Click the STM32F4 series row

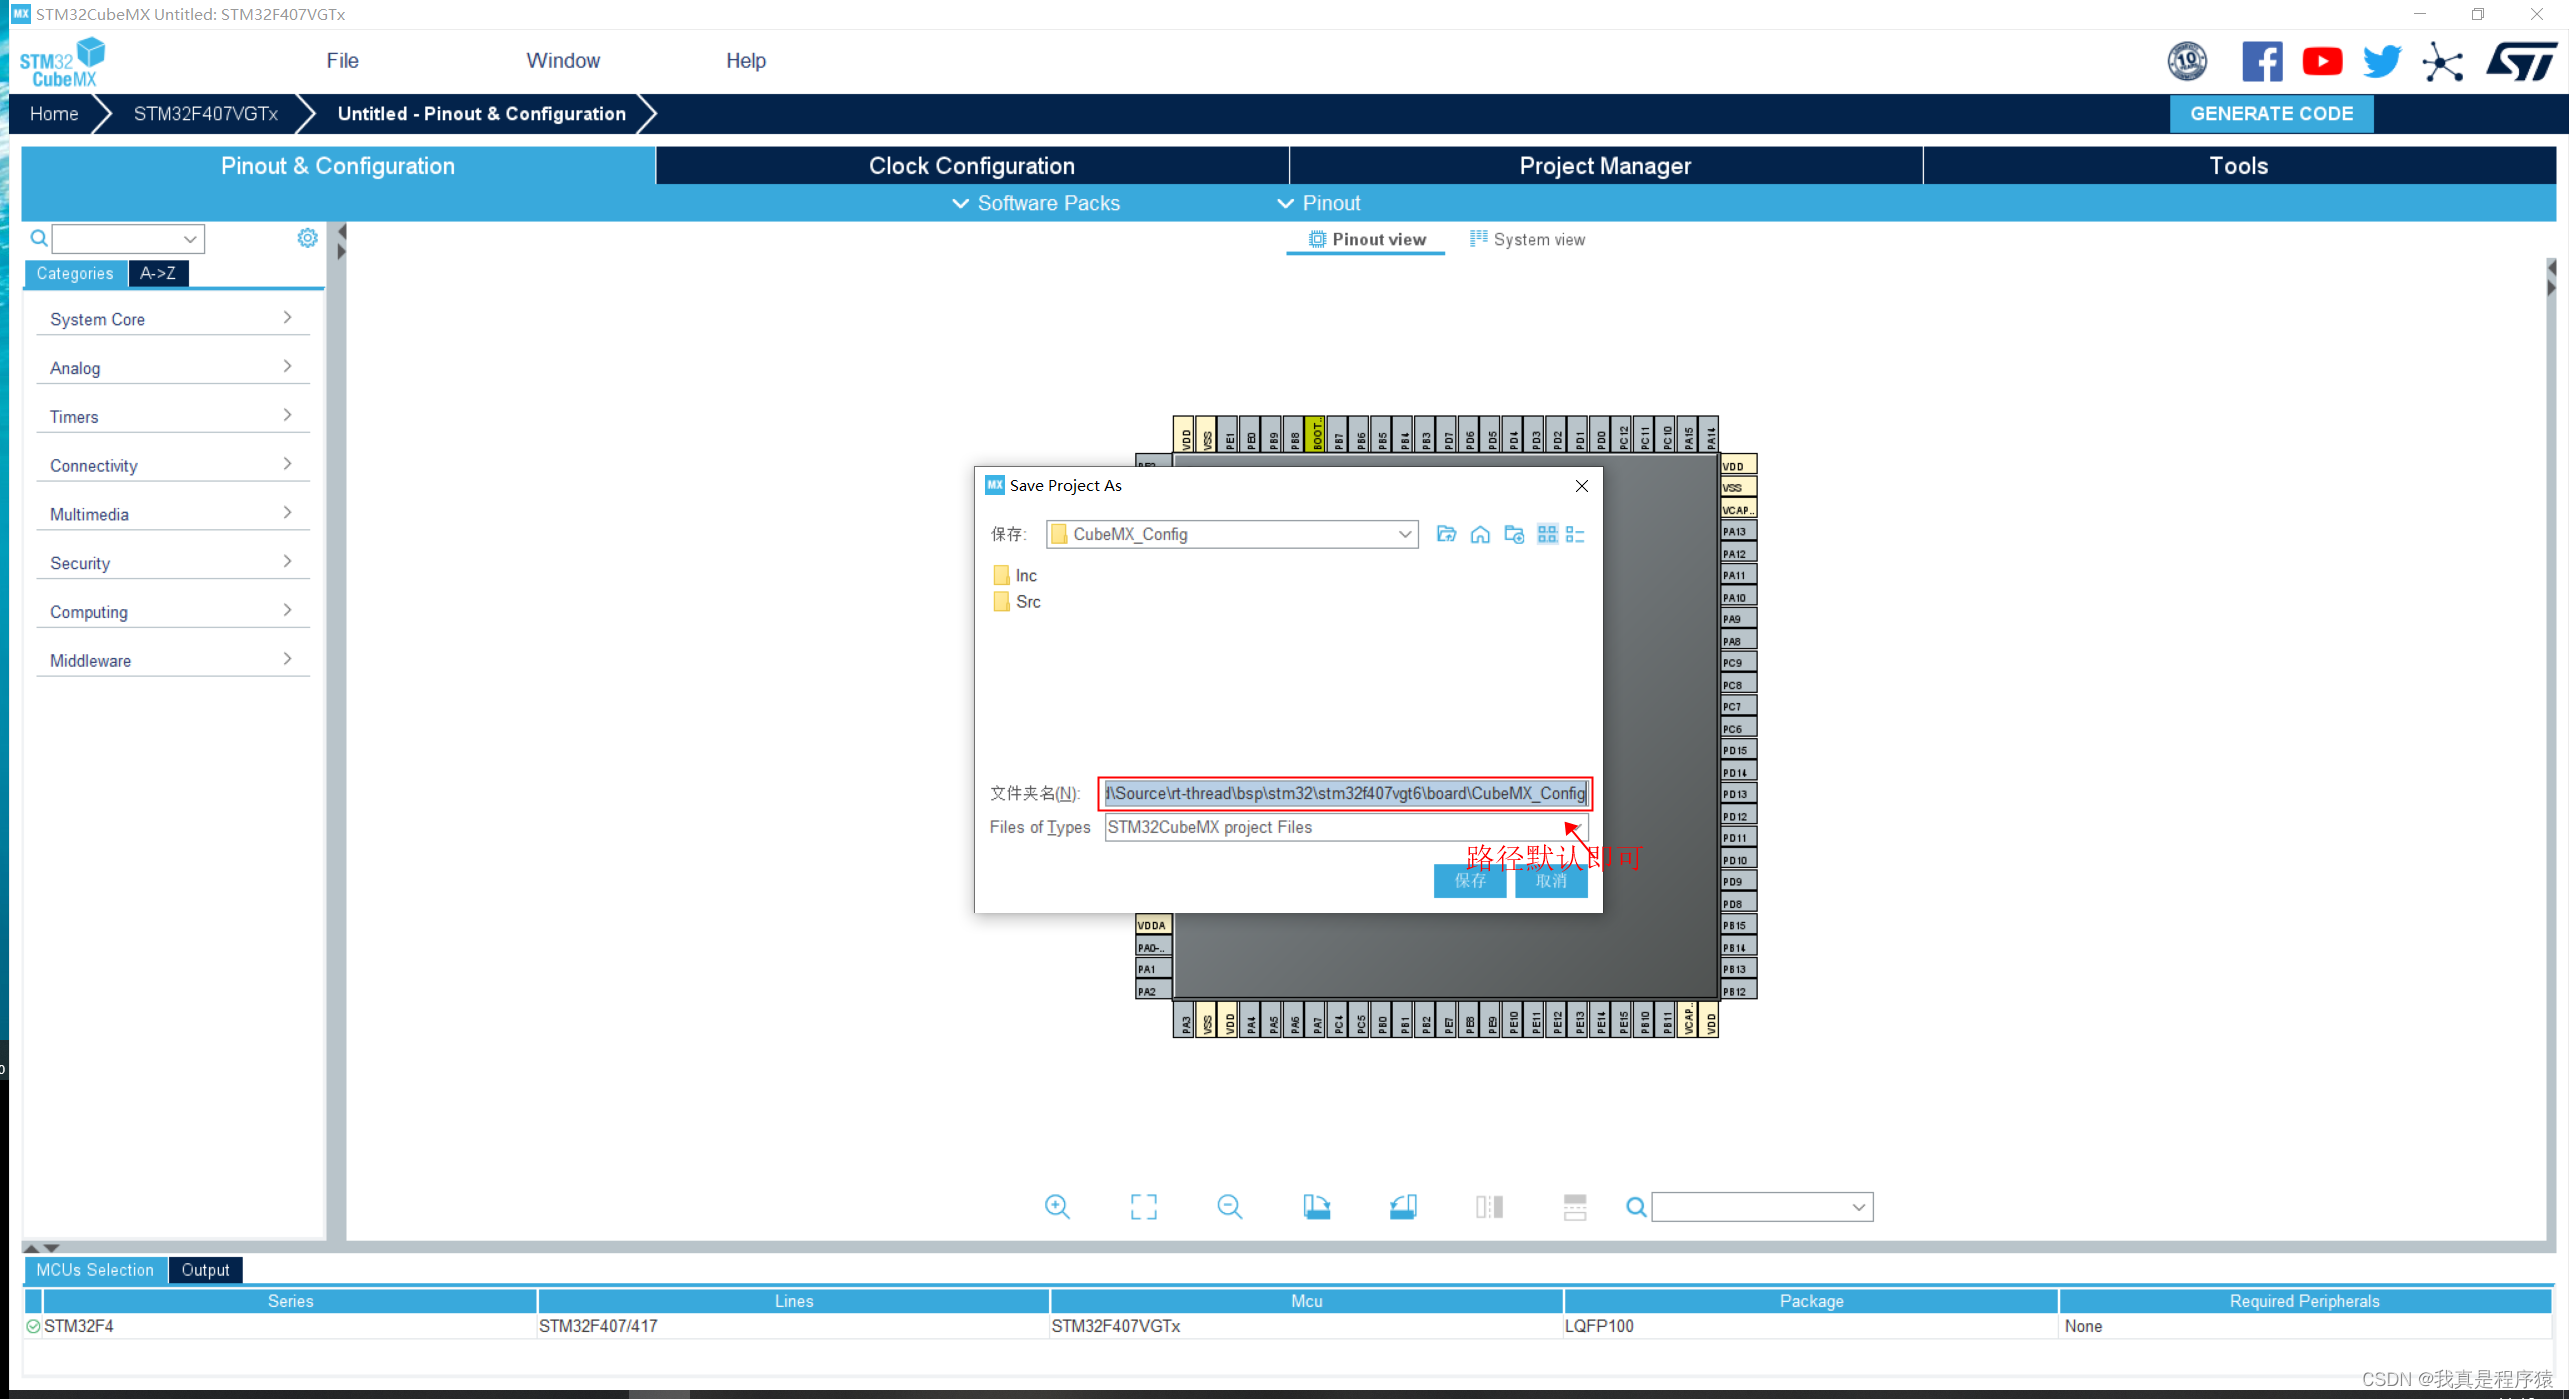point(1288,1326)
